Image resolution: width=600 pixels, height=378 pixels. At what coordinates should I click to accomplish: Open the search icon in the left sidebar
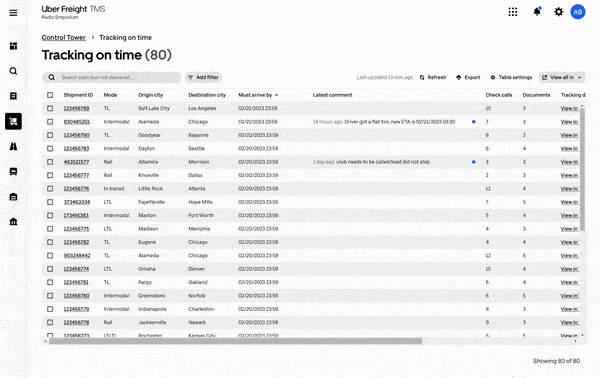[x=13, y=71]
